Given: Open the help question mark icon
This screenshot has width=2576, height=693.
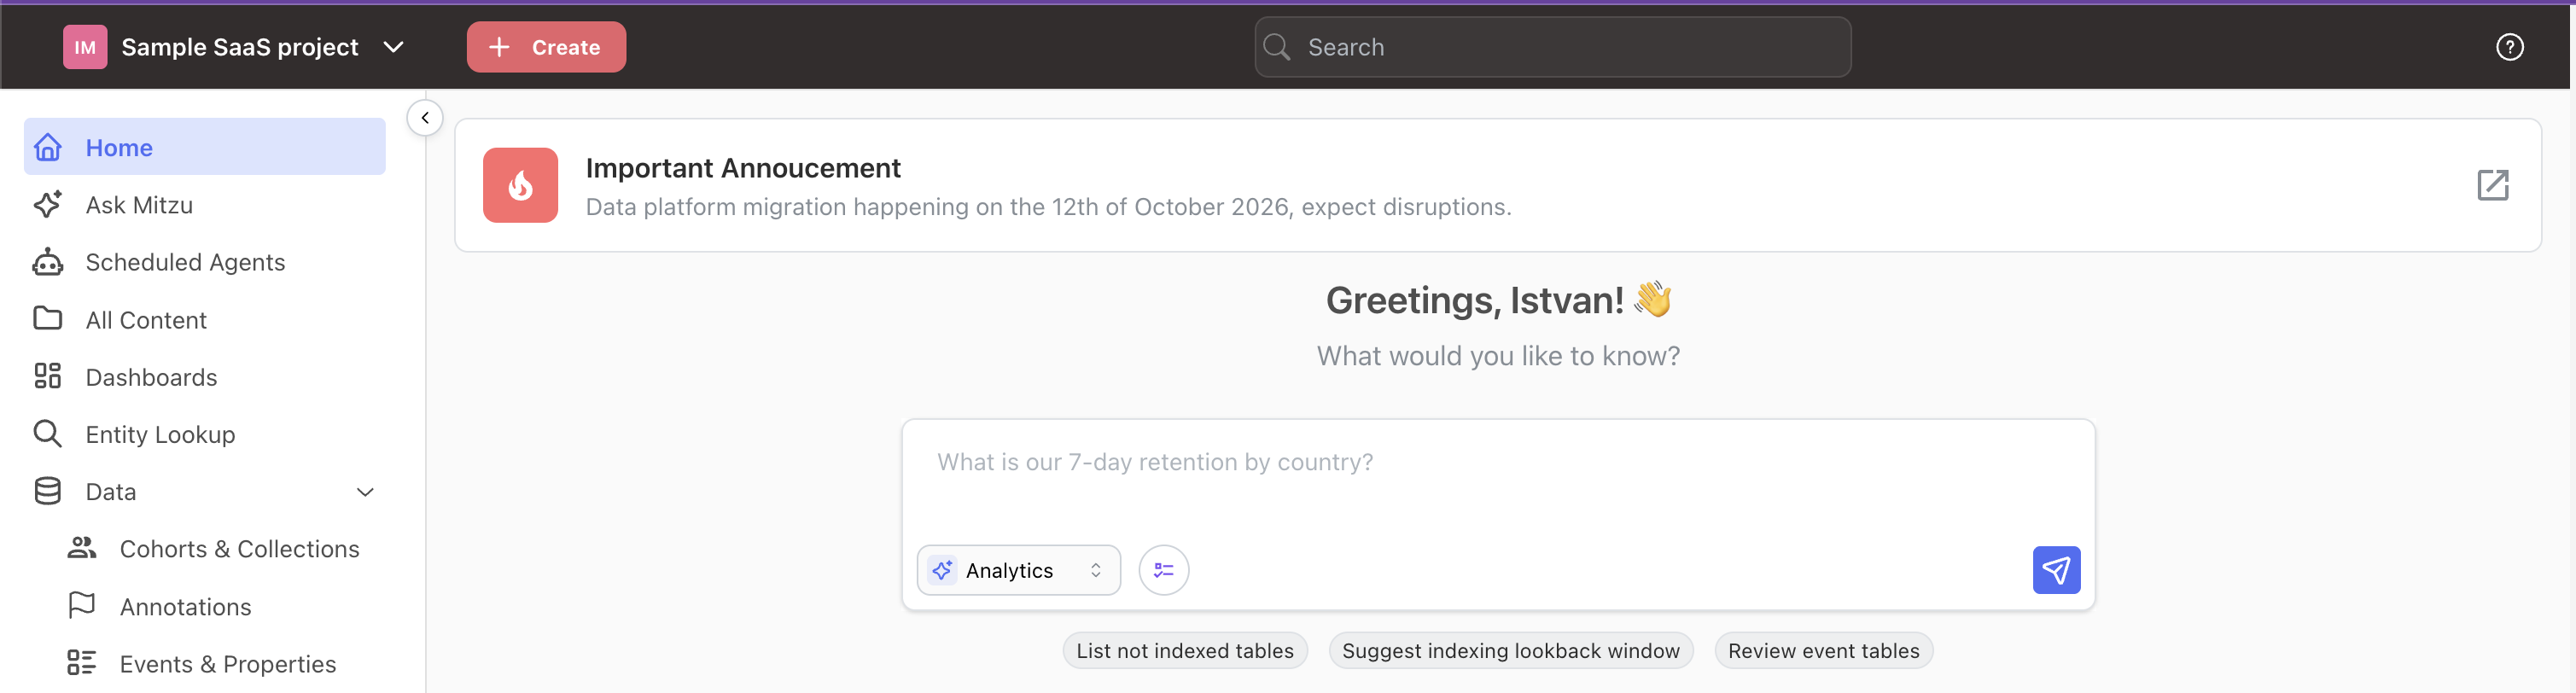Looking at the screenshot, I should point(2509,47).
